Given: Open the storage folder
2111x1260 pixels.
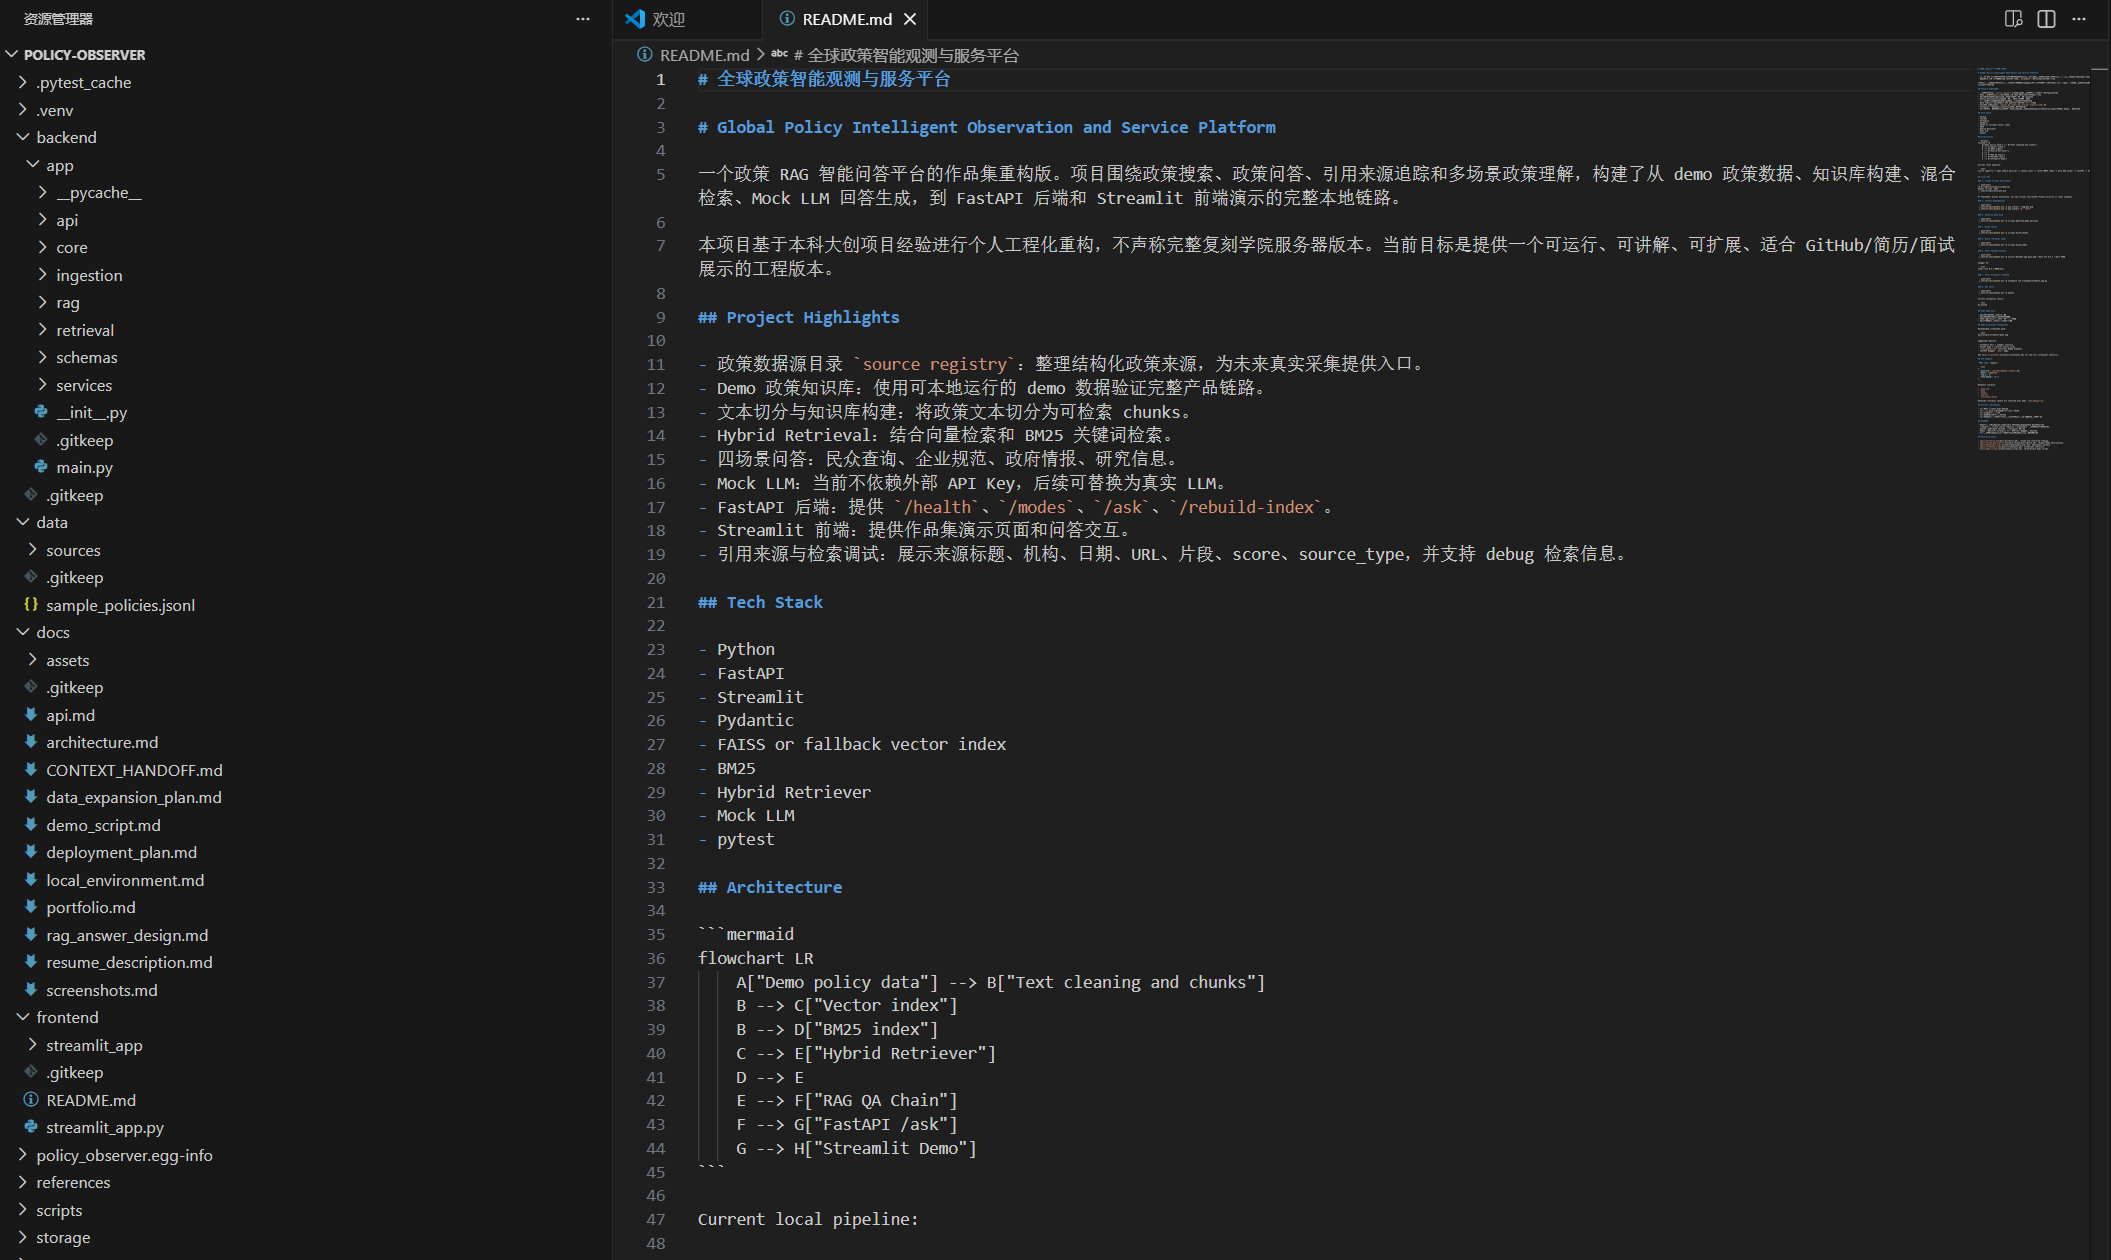Looking at the screenshot, I should pos(63,1237).
